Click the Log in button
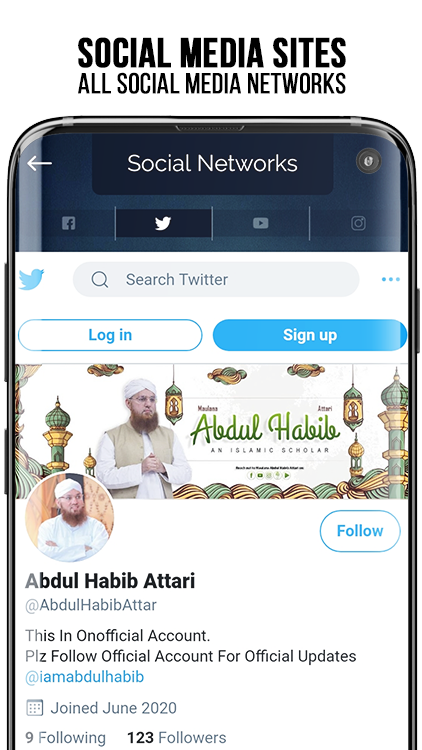Screen dimensions: 422x750 (x=110, y=335)
